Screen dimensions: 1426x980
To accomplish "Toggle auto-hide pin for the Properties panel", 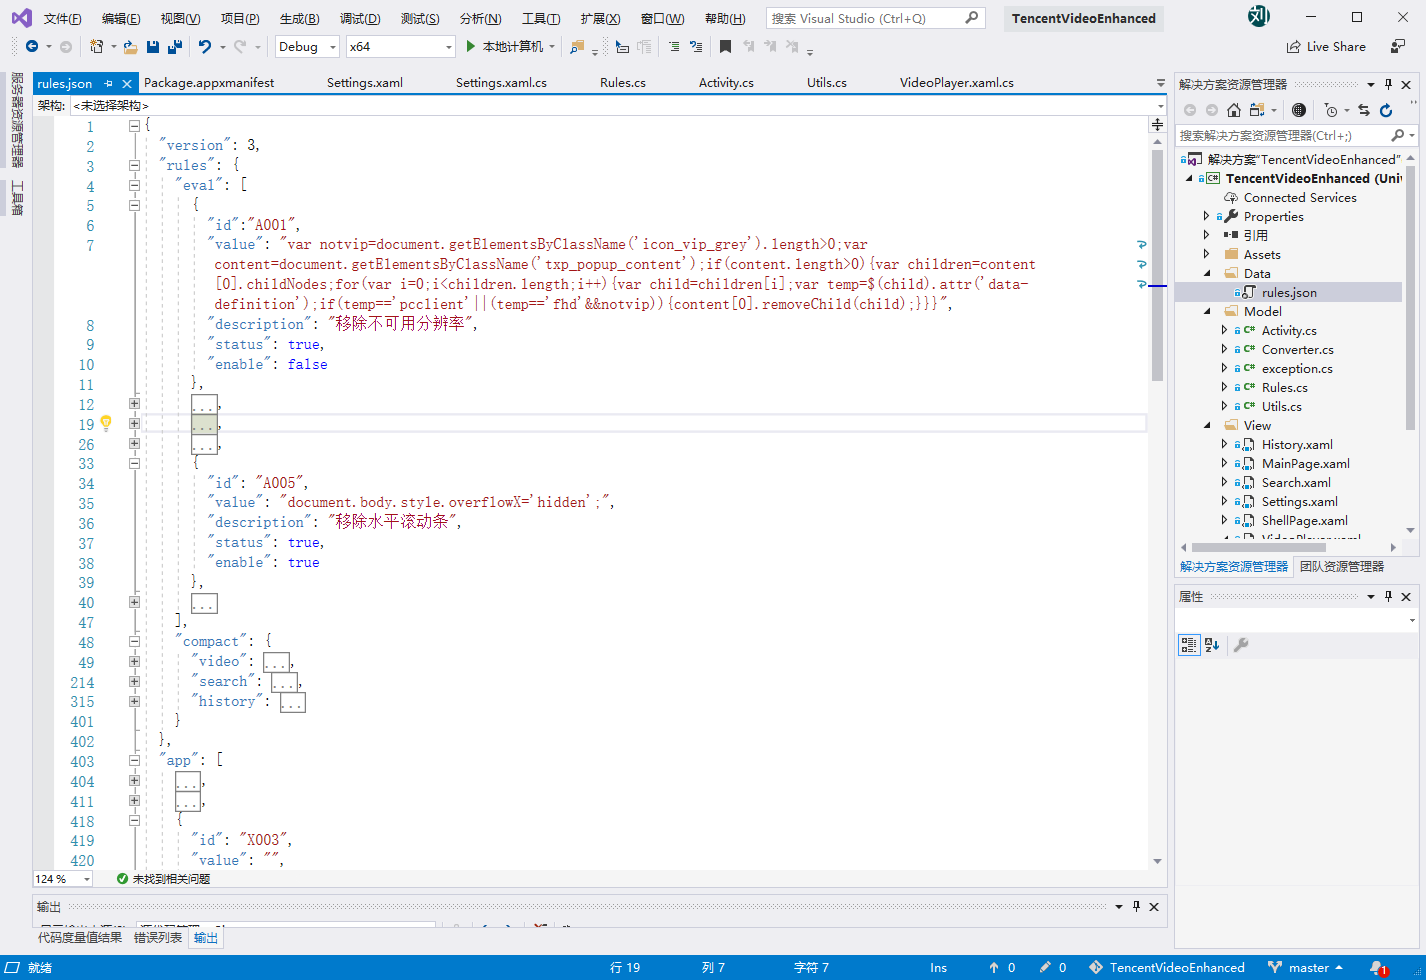I will 1387,596.
